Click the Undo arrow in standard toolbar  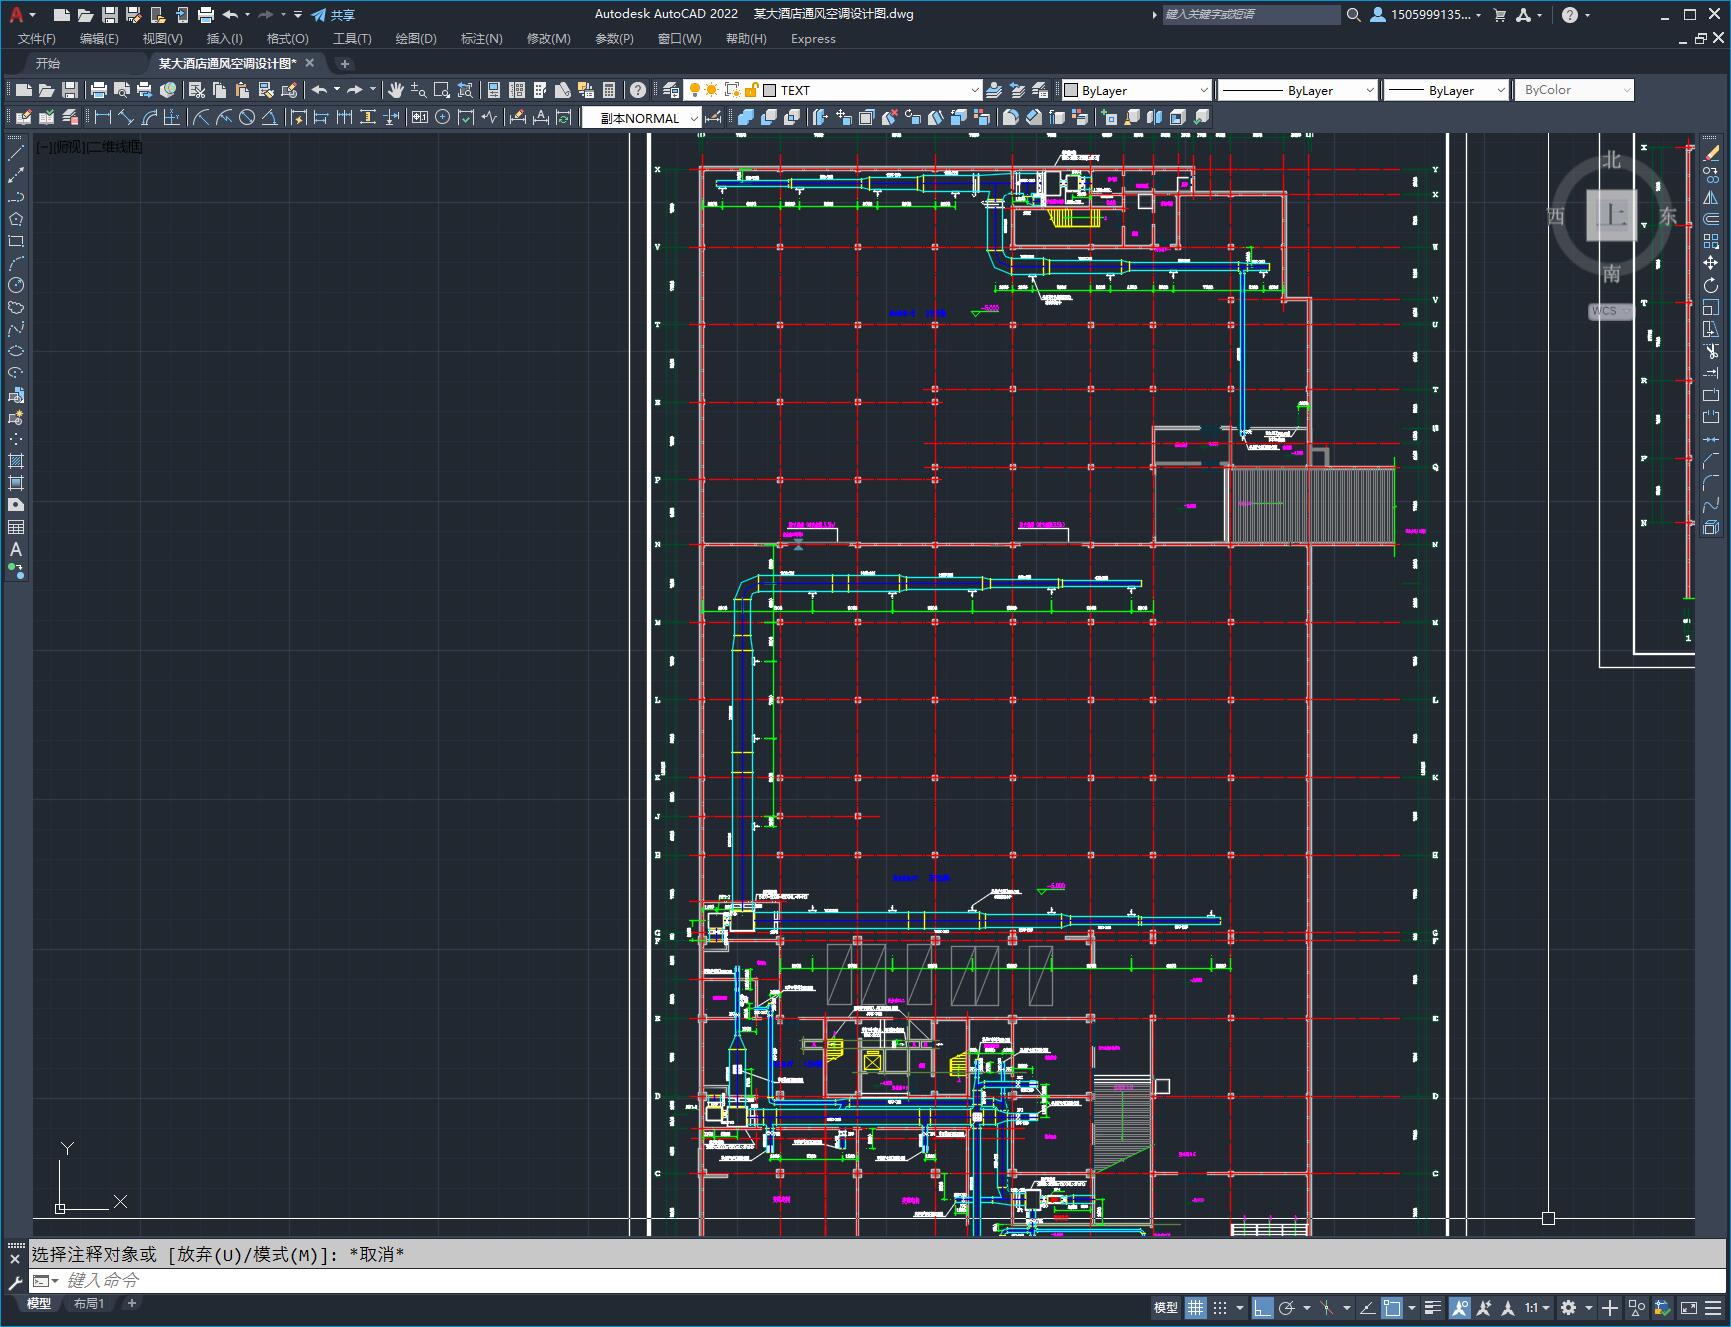319,90
